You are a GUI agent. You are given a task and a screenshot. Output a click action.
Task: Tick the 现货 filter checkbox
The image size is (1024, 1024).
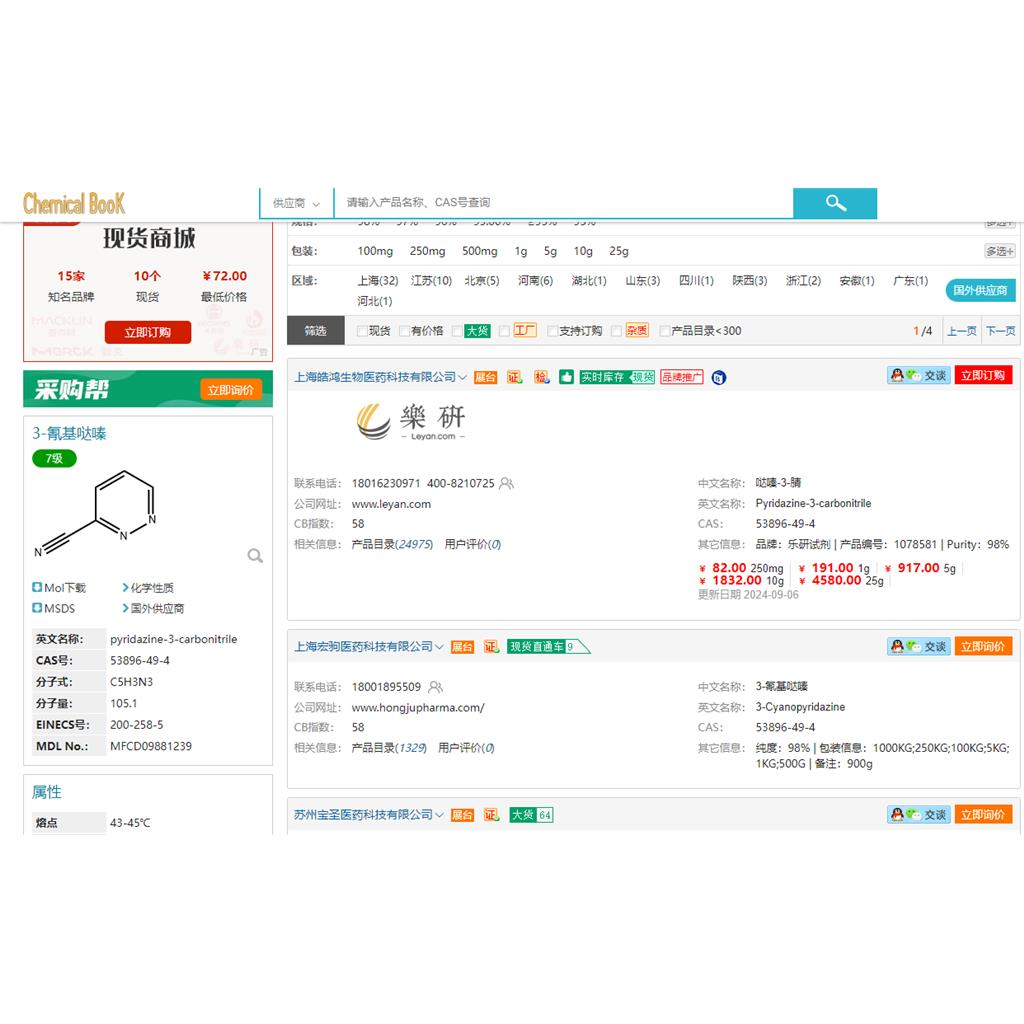click(362, 331)
